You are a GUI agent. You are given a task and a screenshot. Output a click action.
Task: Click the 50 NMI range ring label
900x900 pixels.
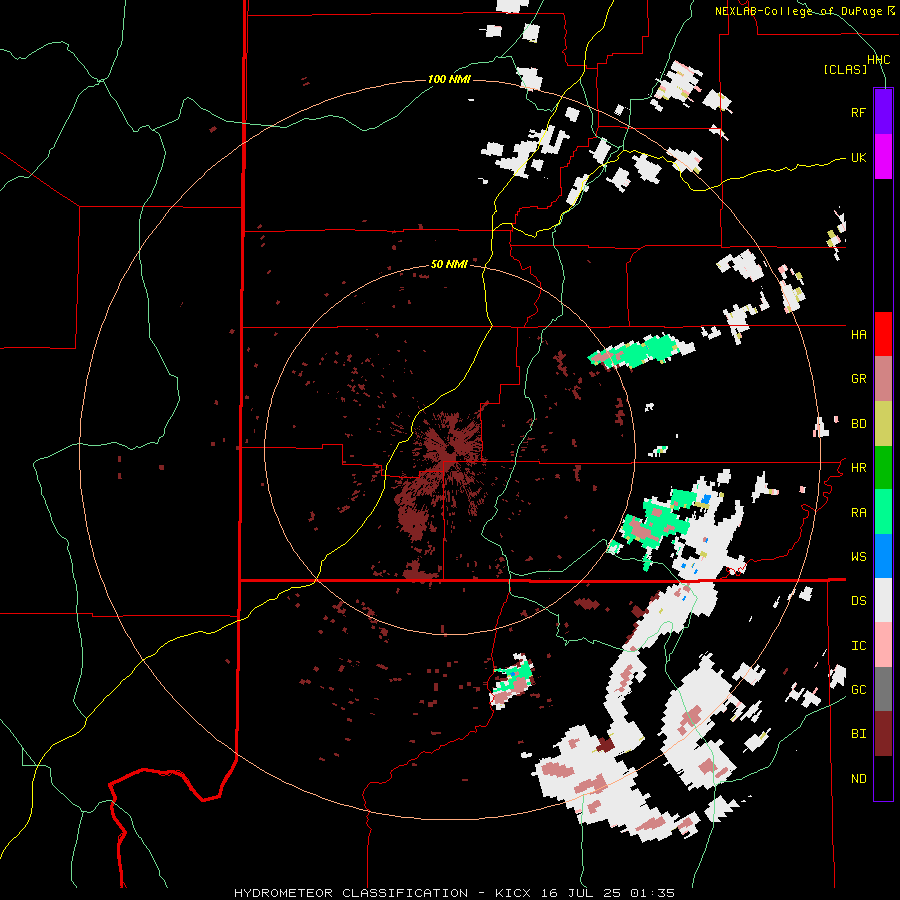[449, 264]
